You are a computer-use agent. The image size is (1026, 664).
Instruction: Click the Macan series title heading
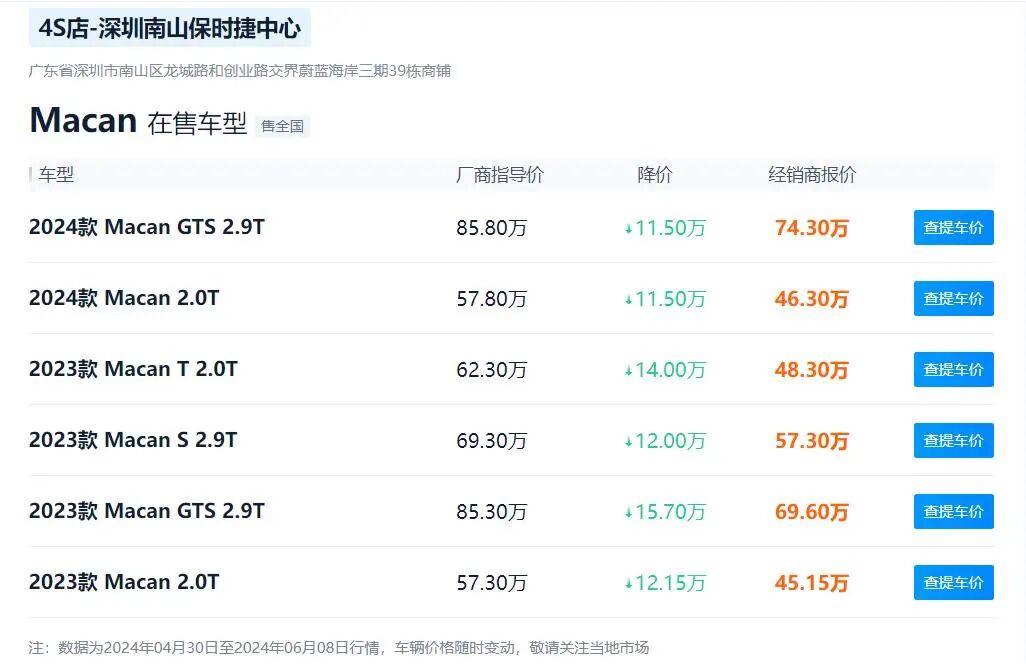tap(84, 119)
